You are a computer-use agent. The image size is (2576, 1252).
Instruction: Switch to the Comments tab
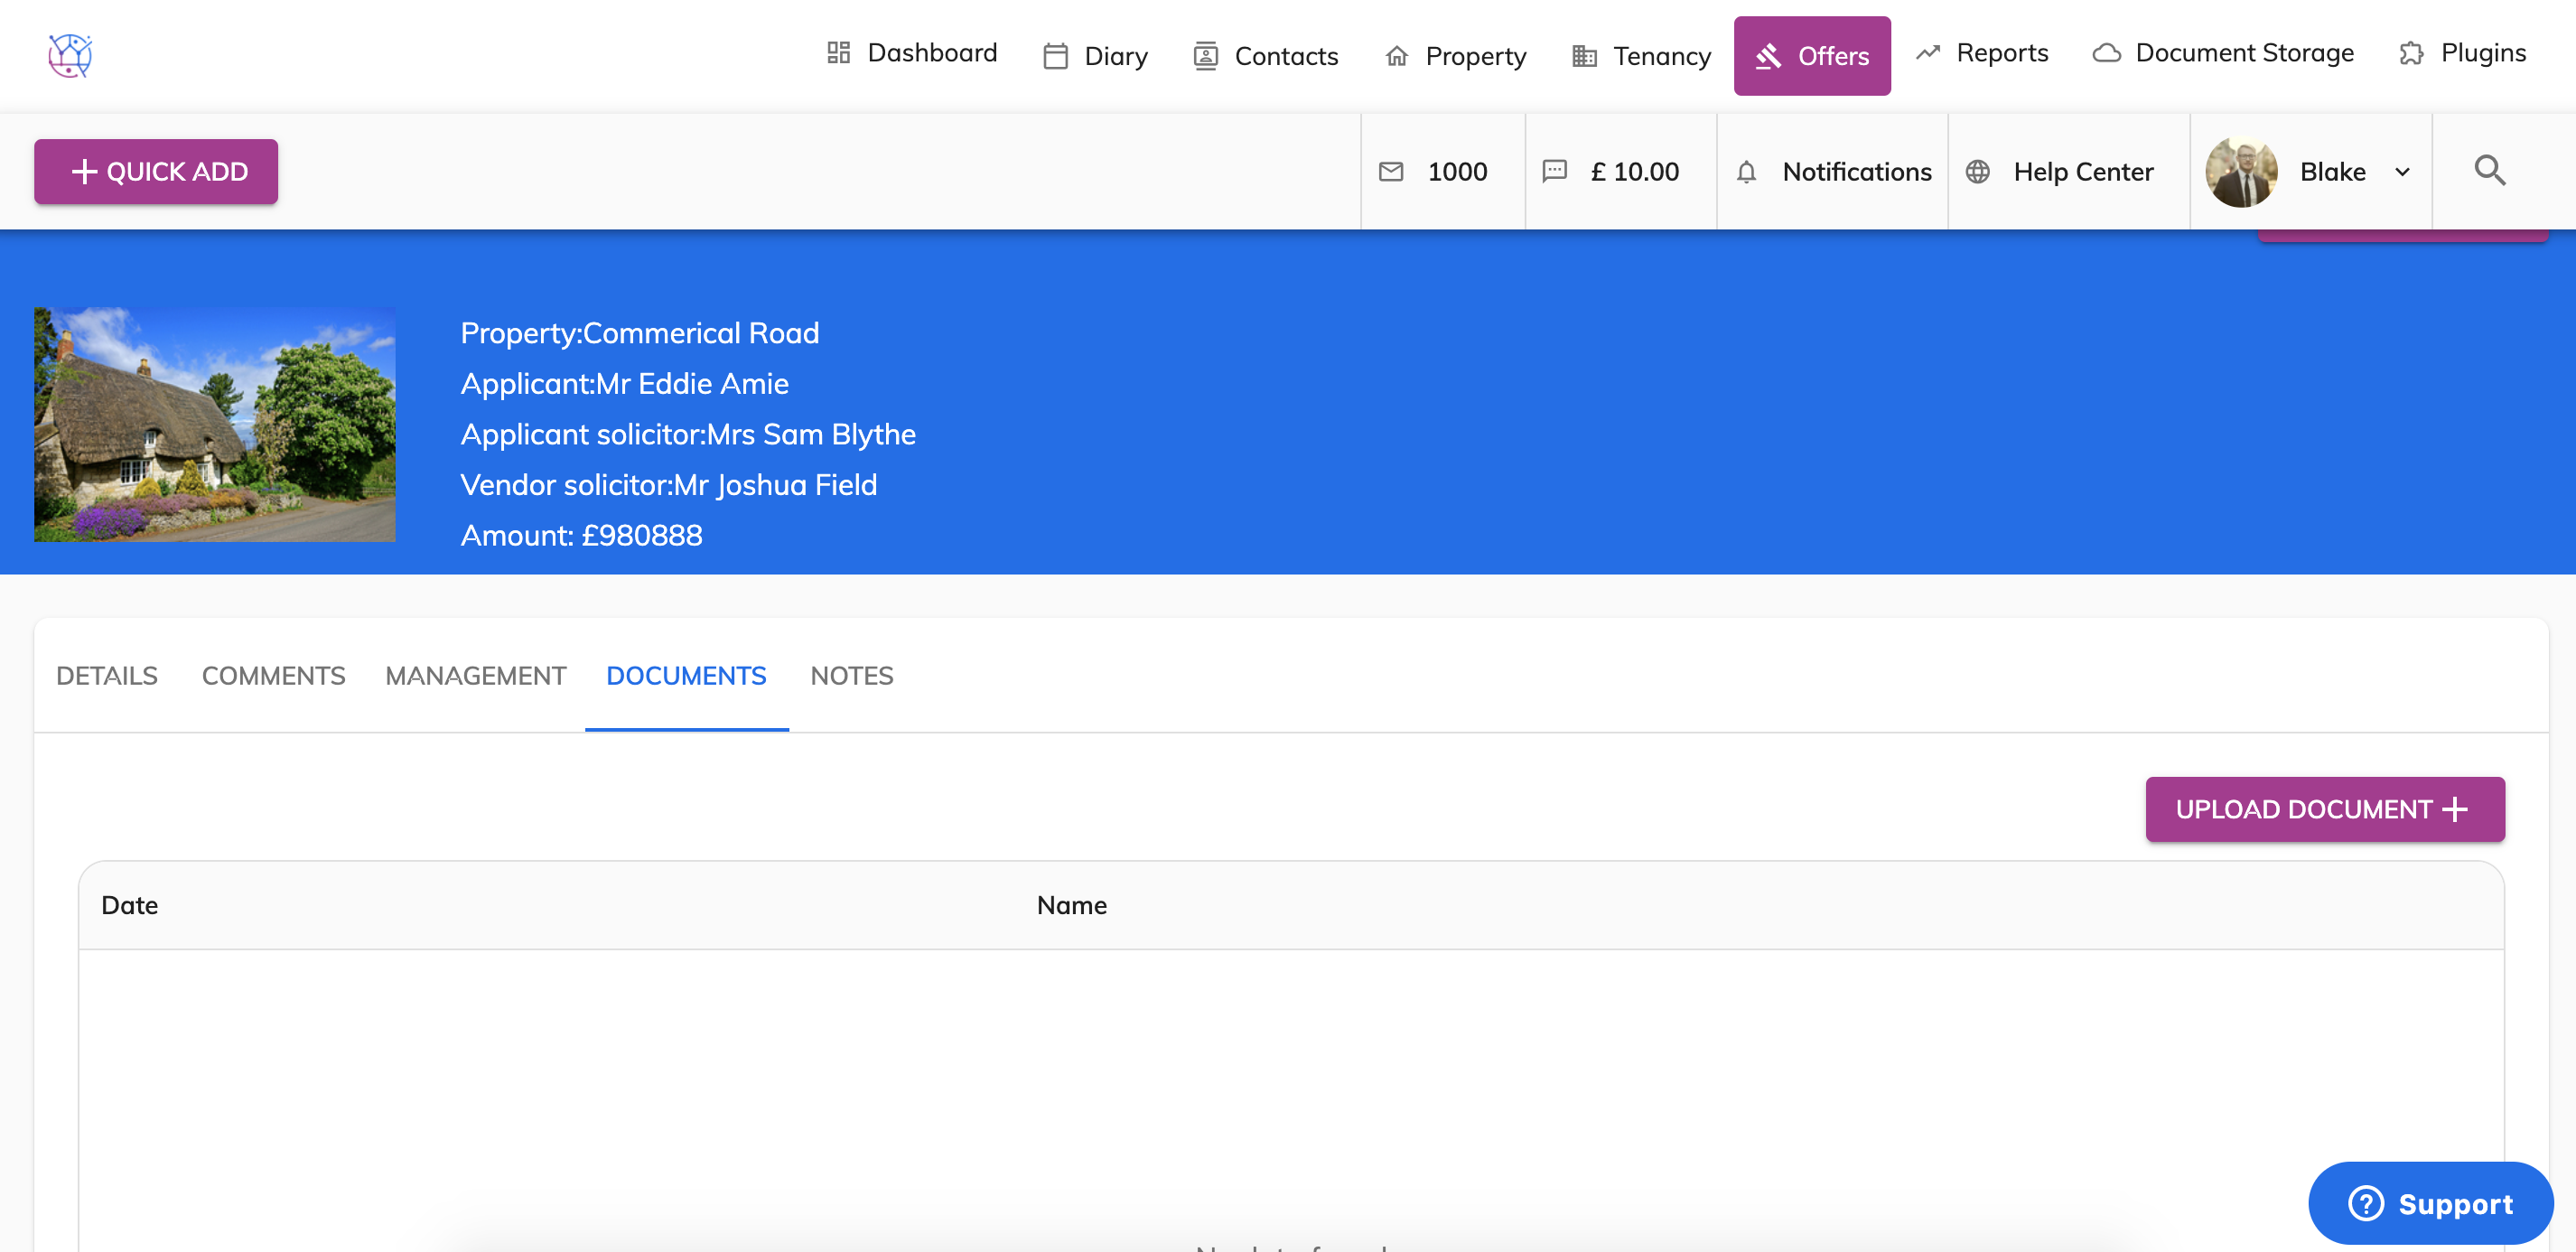[273, 676]
